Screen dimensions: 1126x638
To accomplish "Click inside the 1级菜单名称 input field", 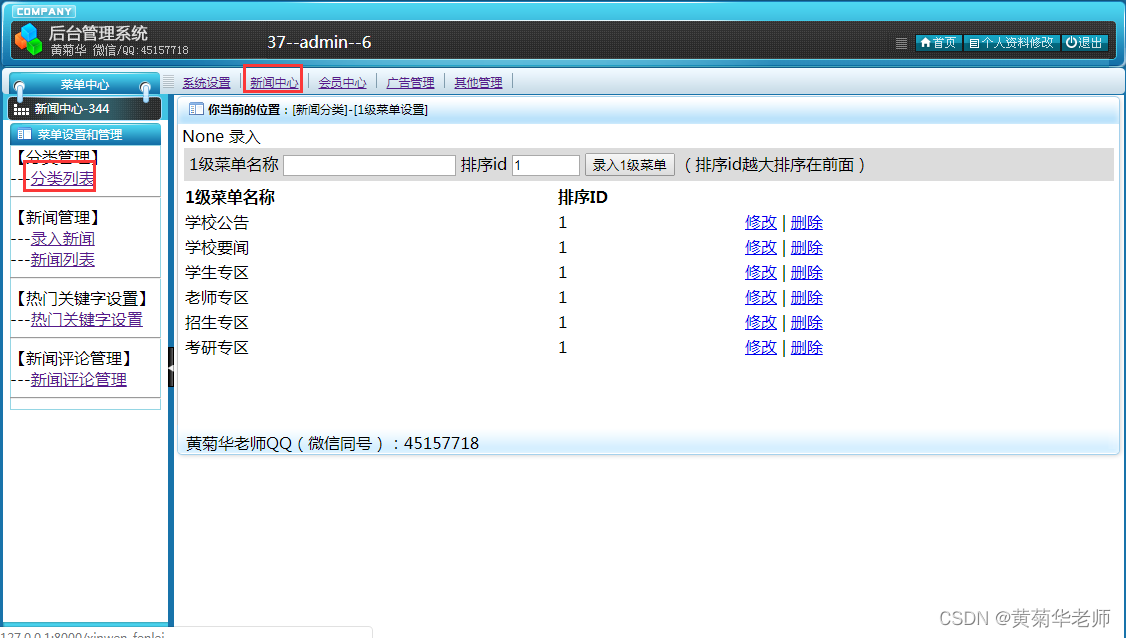I will point(368,164).
